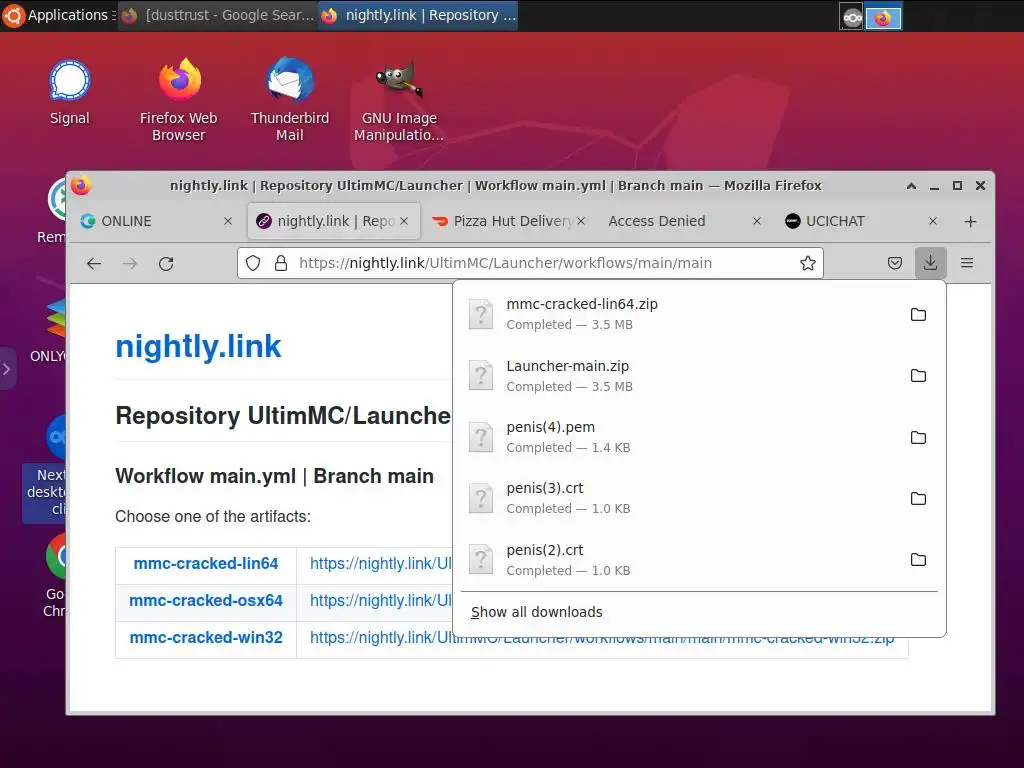
Task: Open the mmc-cracked-lin64 artifact link
Action: point(206,564)
